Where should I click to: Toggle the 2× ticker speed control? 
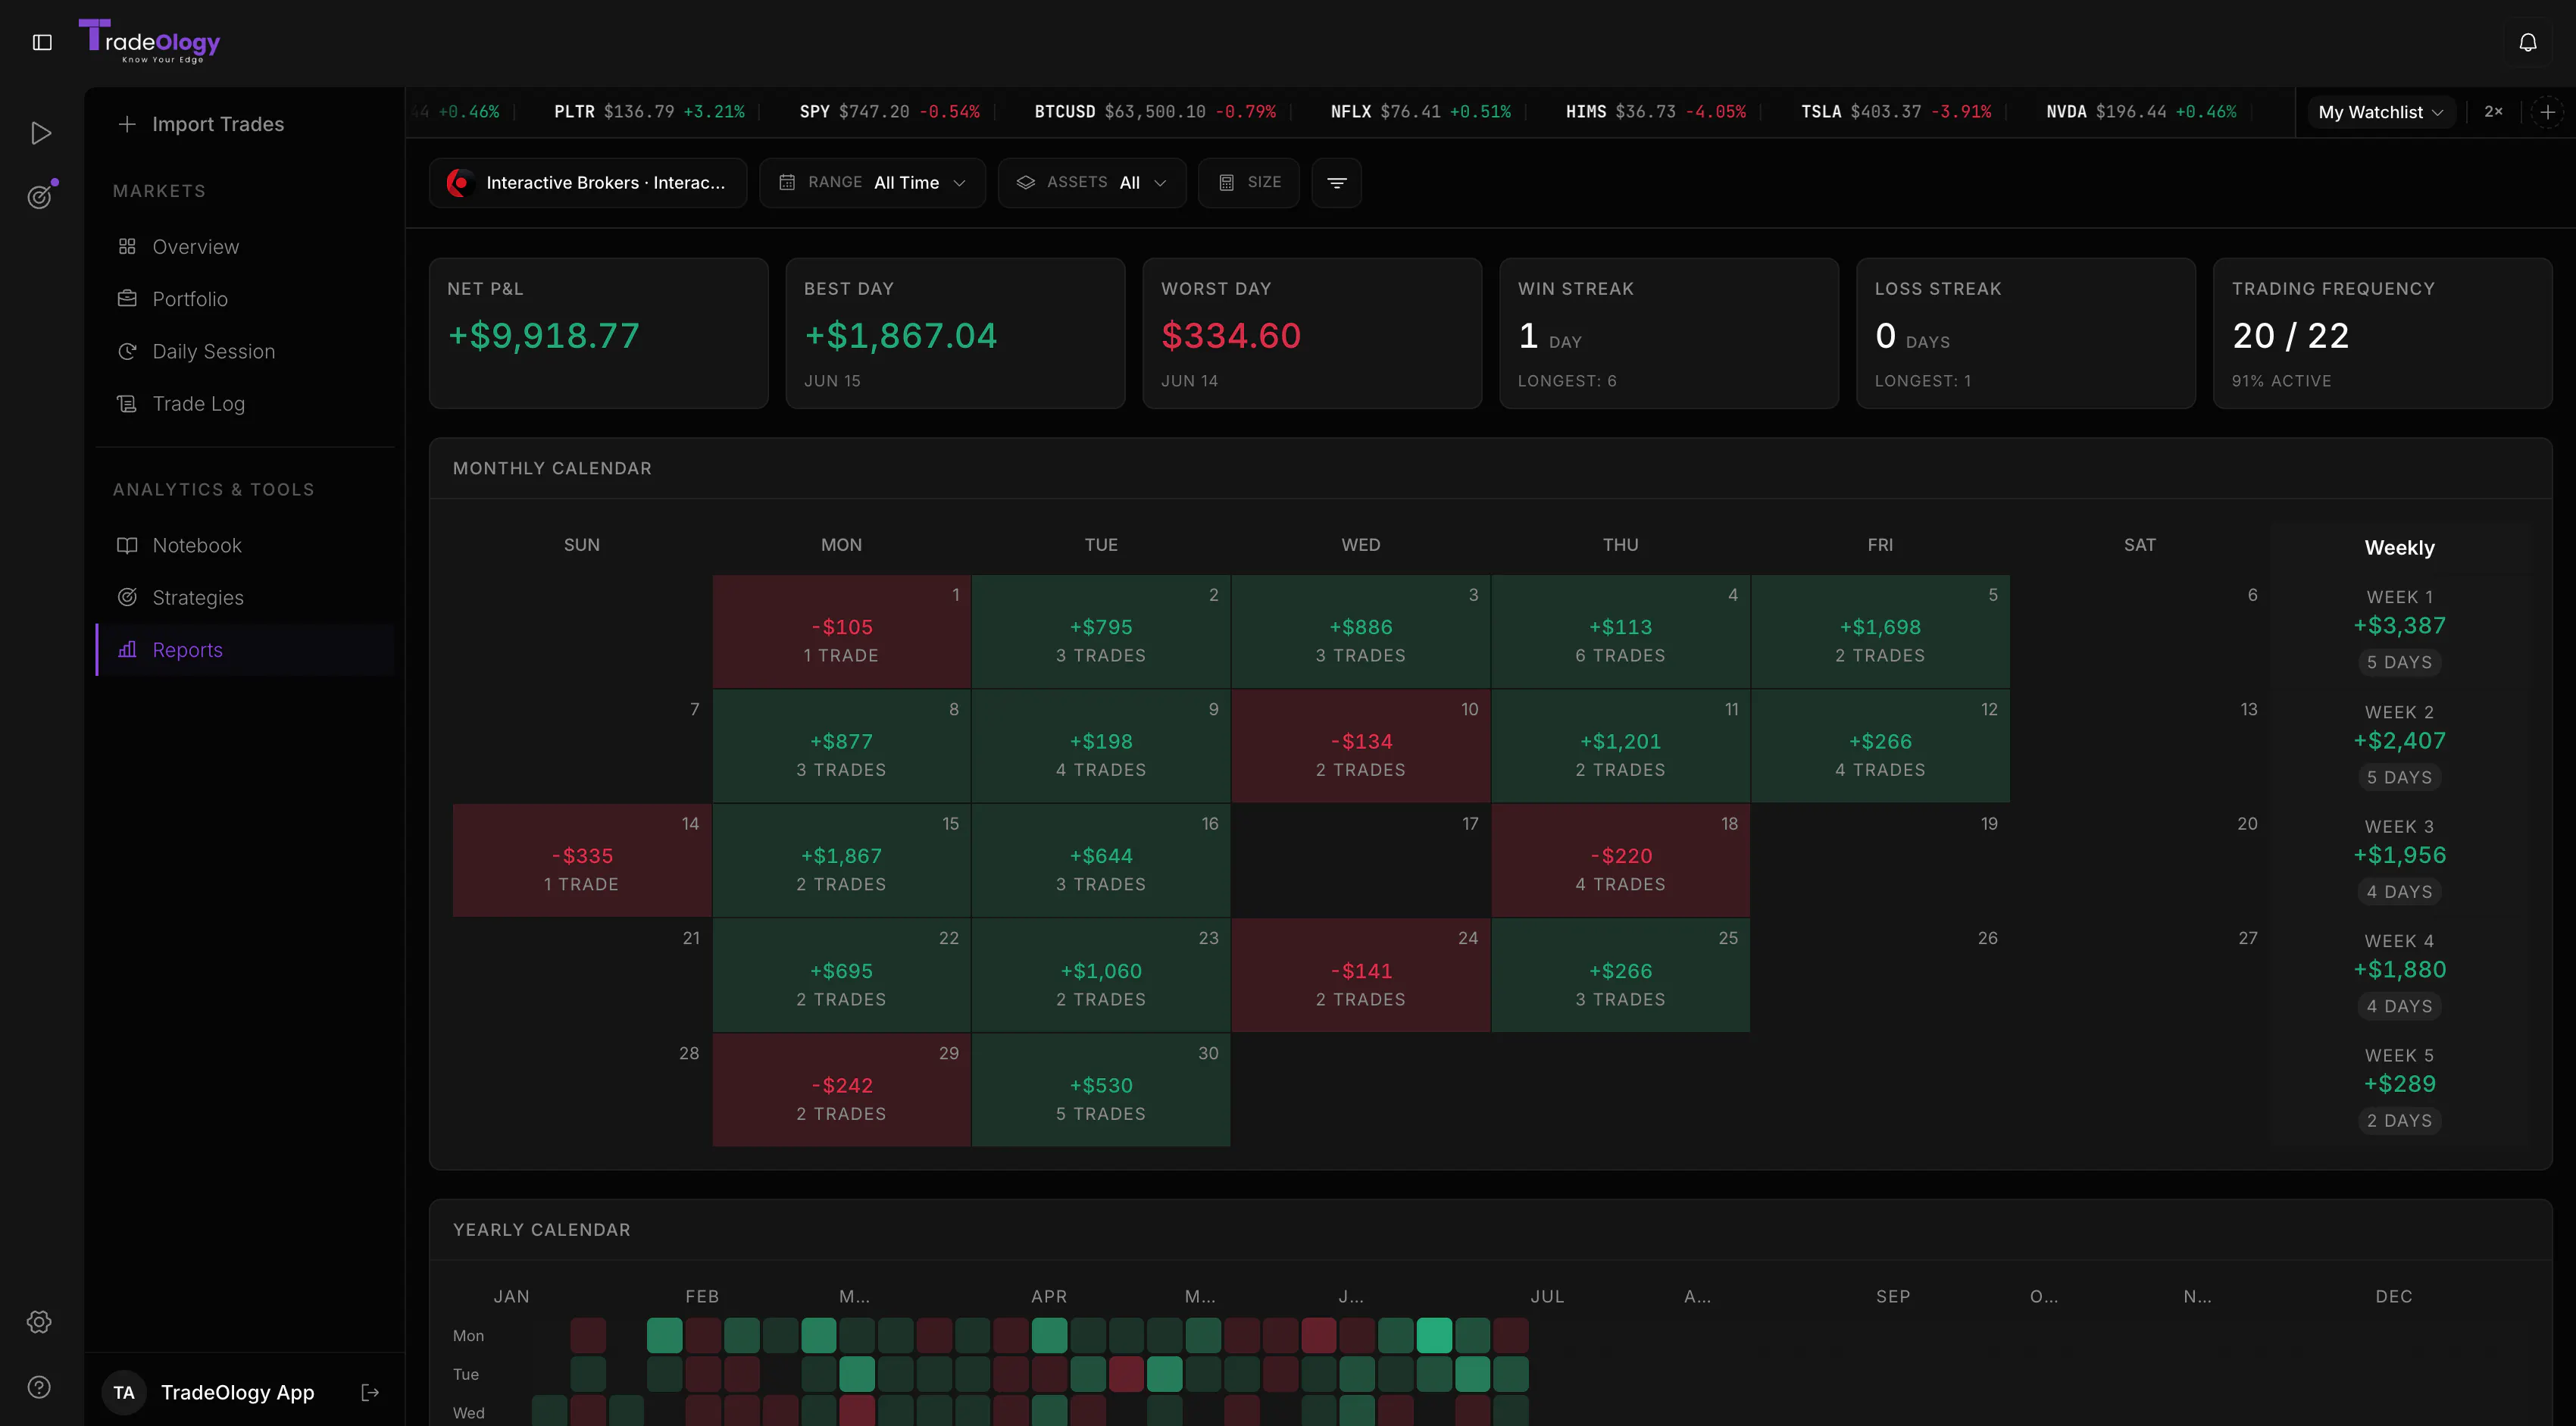point(2493,112)
